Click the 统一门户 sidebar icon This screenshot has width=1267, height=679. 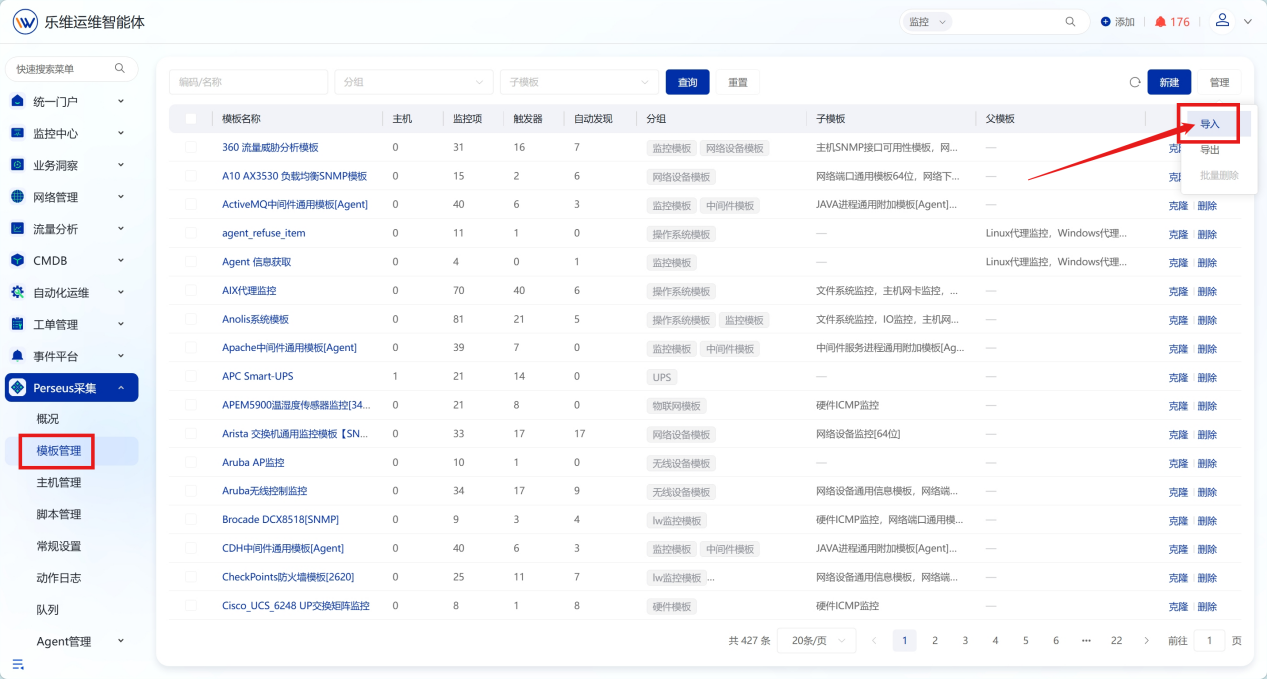[18, 101]
